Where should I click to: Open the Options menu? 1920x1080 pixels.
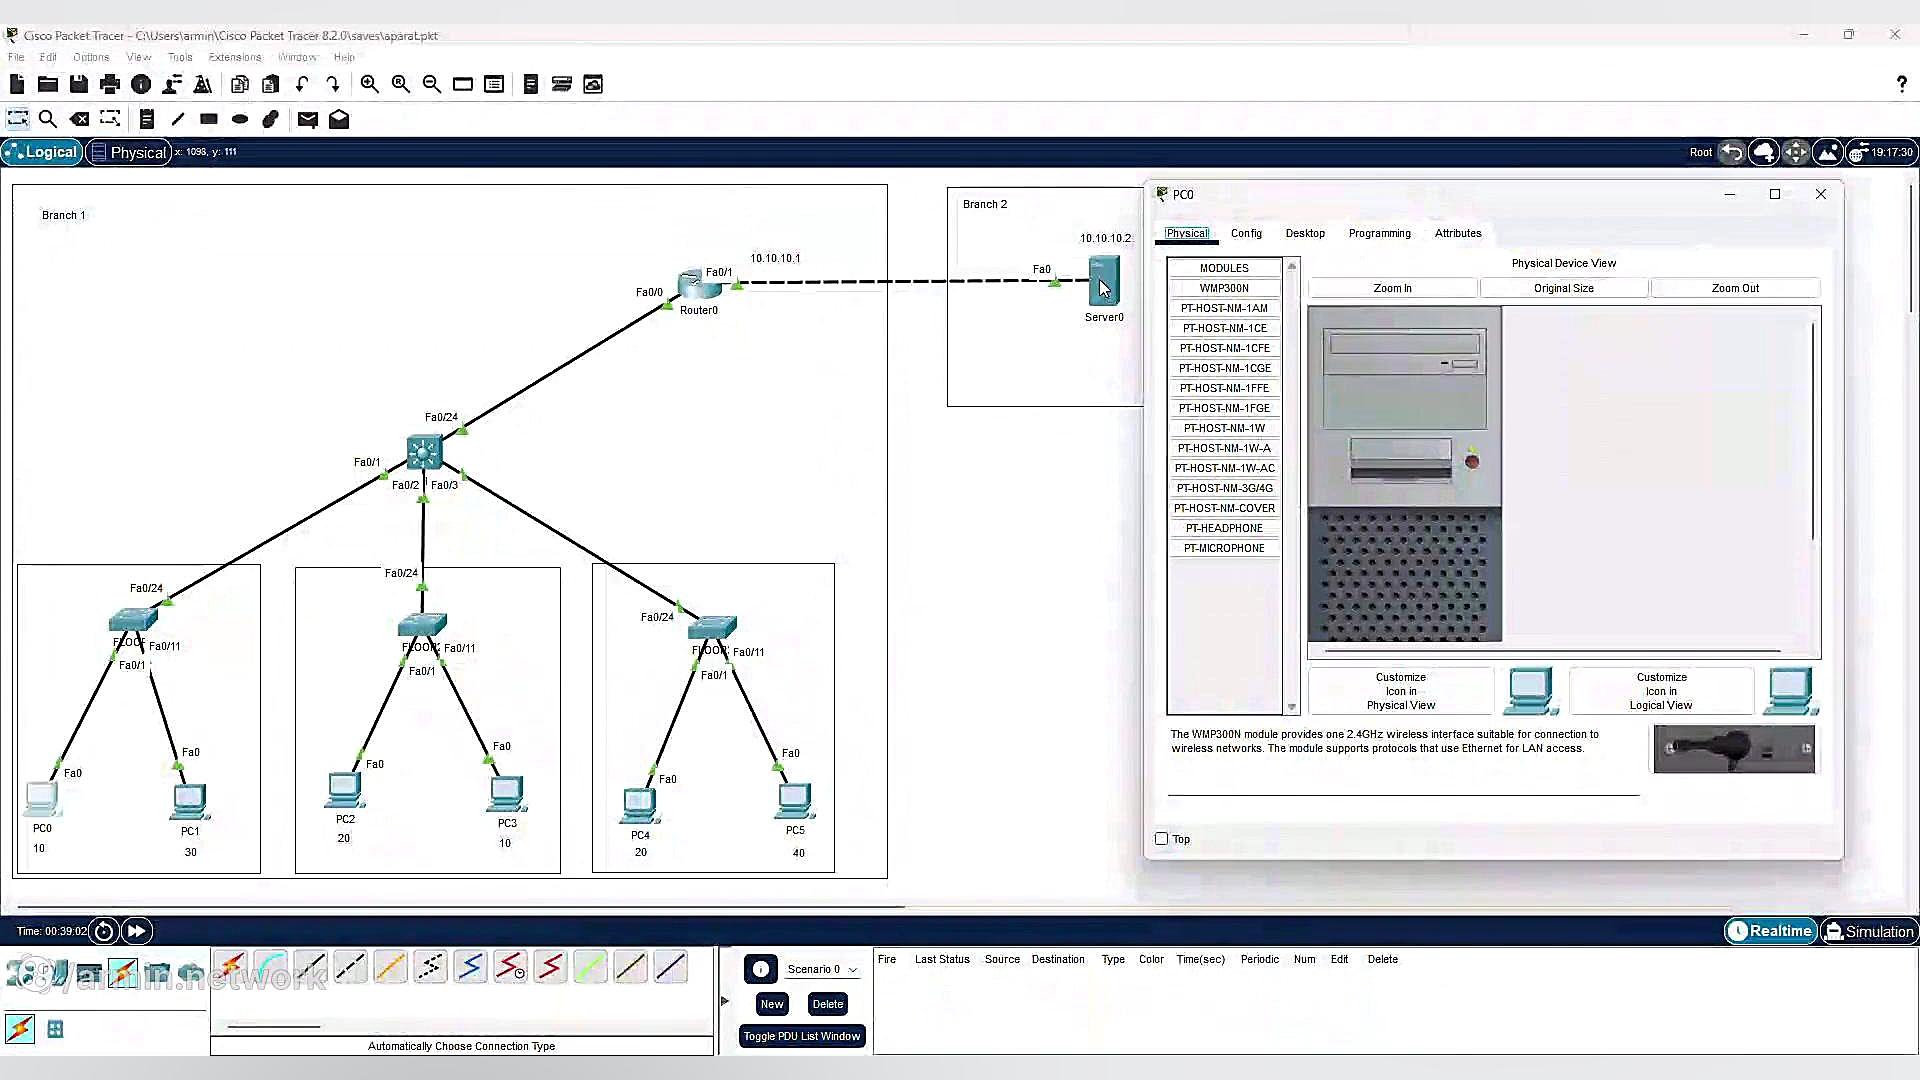pos(91,57)
